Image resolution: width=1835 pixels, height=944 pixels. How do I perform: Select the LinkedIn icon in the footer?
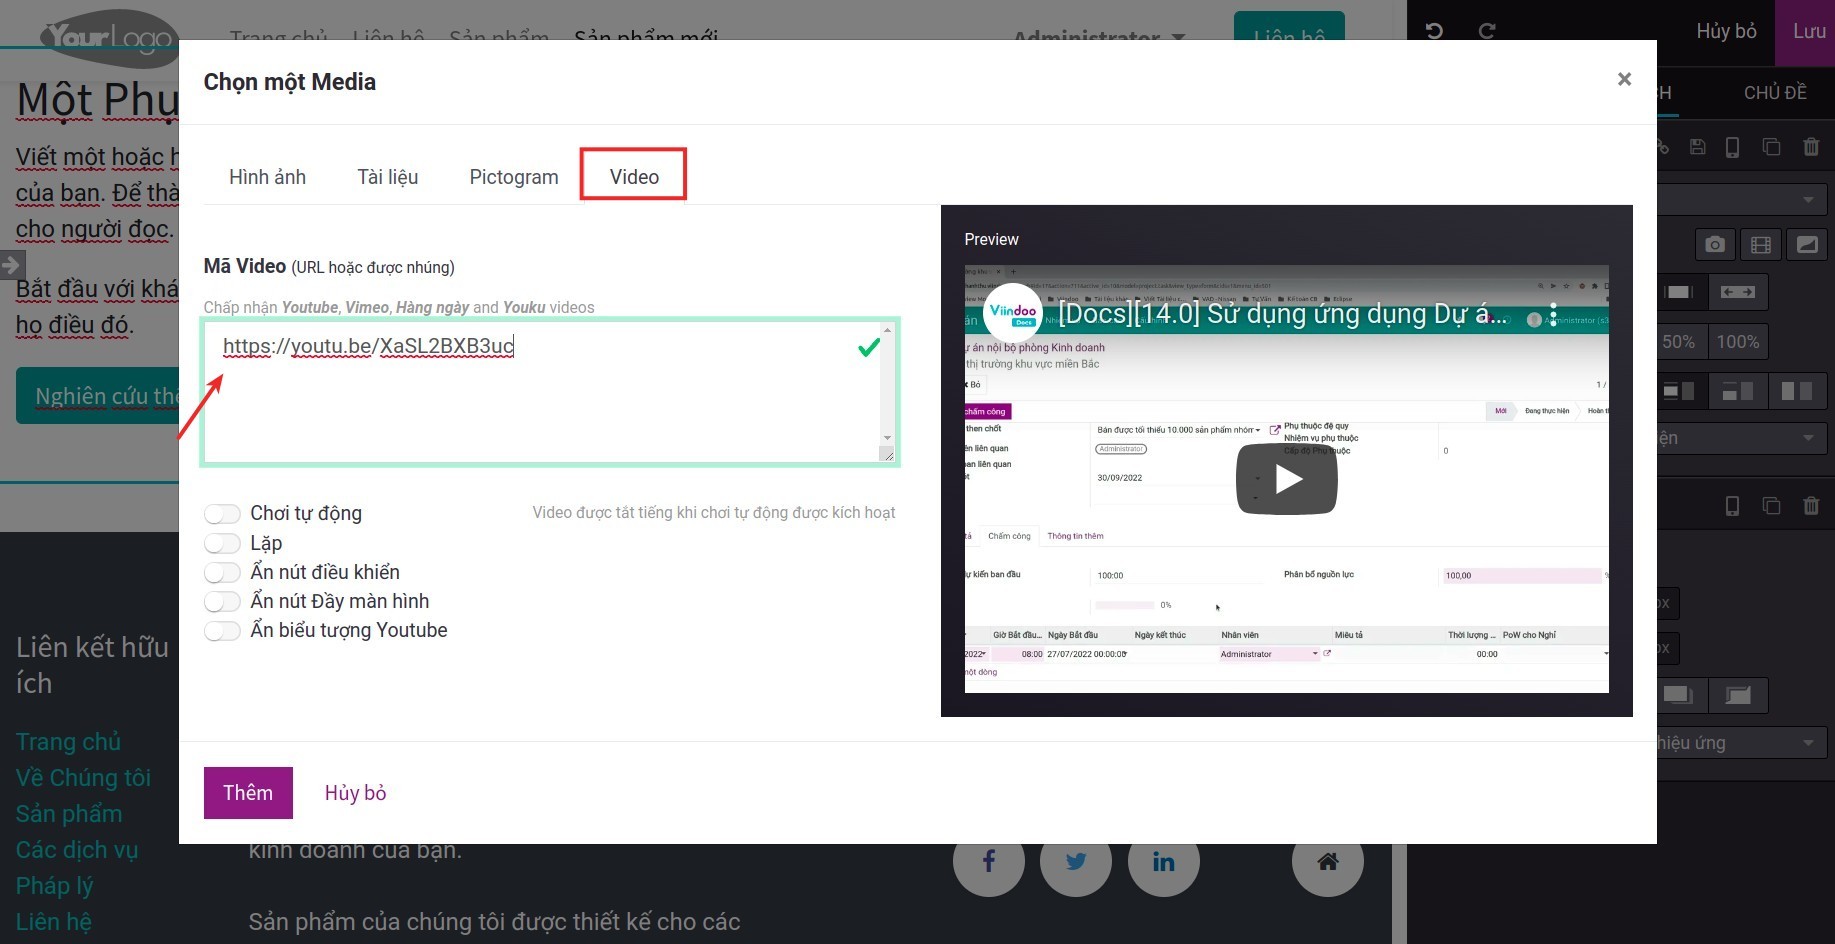tap(1163, 861)
